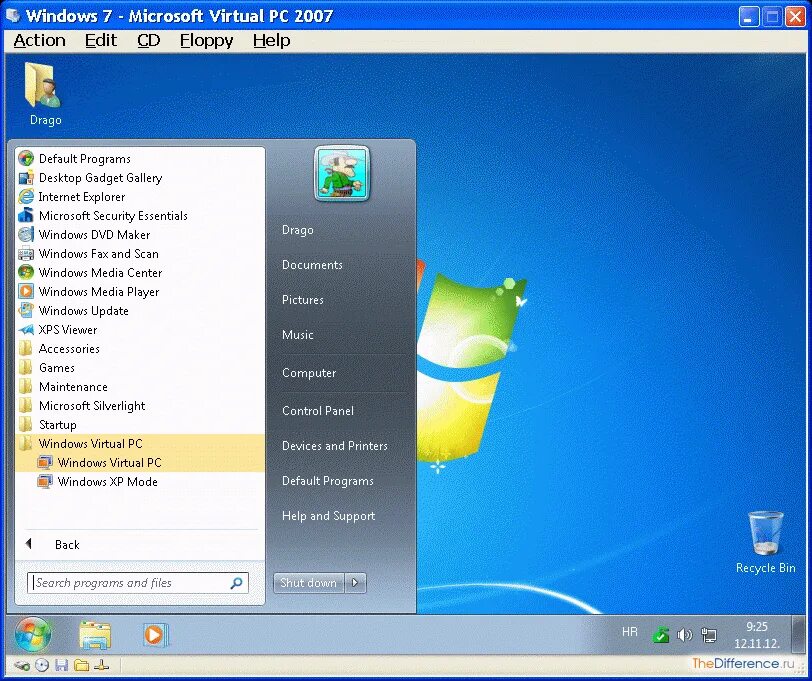Click the Windows Start orb

coord(33,634)
